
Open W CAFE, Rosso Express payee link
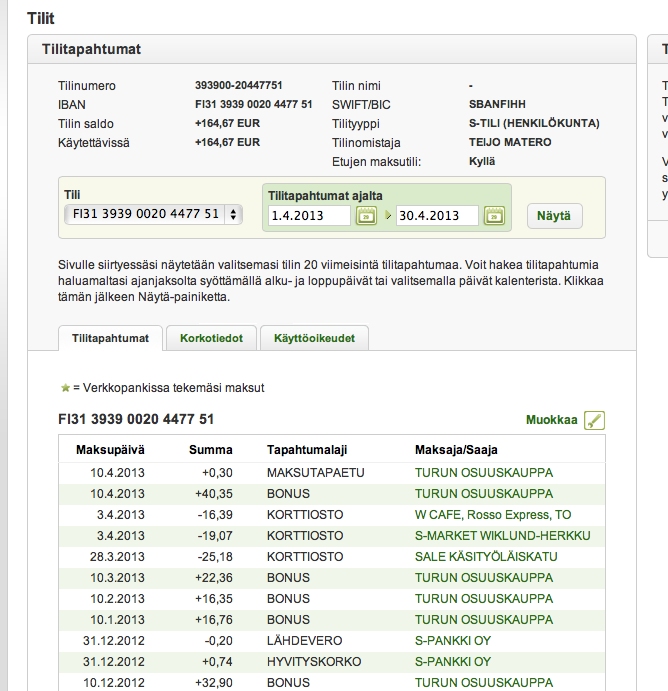pyautogui.click(x=493, y=514)
